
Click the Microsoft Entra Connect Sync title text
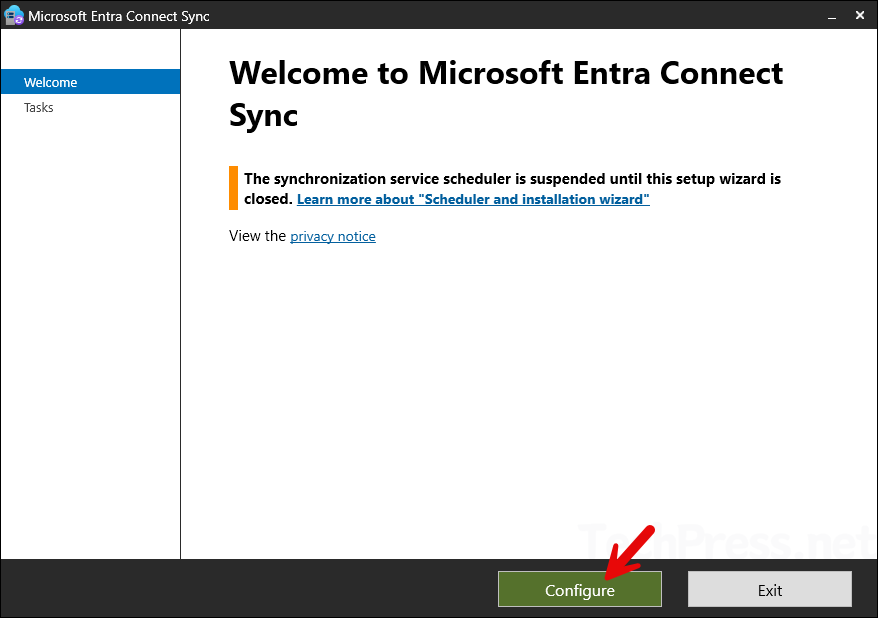point(119,16)
